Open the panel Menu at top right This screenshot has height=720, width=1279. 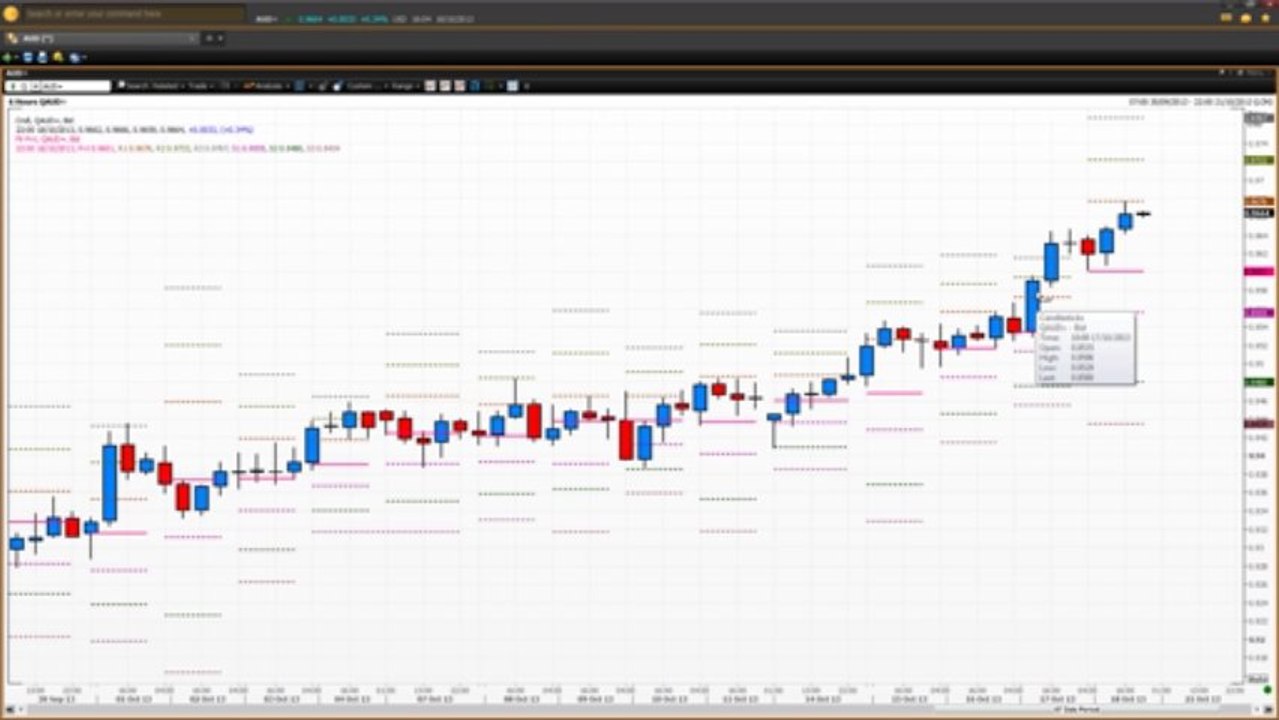[x=1256, y=73]
